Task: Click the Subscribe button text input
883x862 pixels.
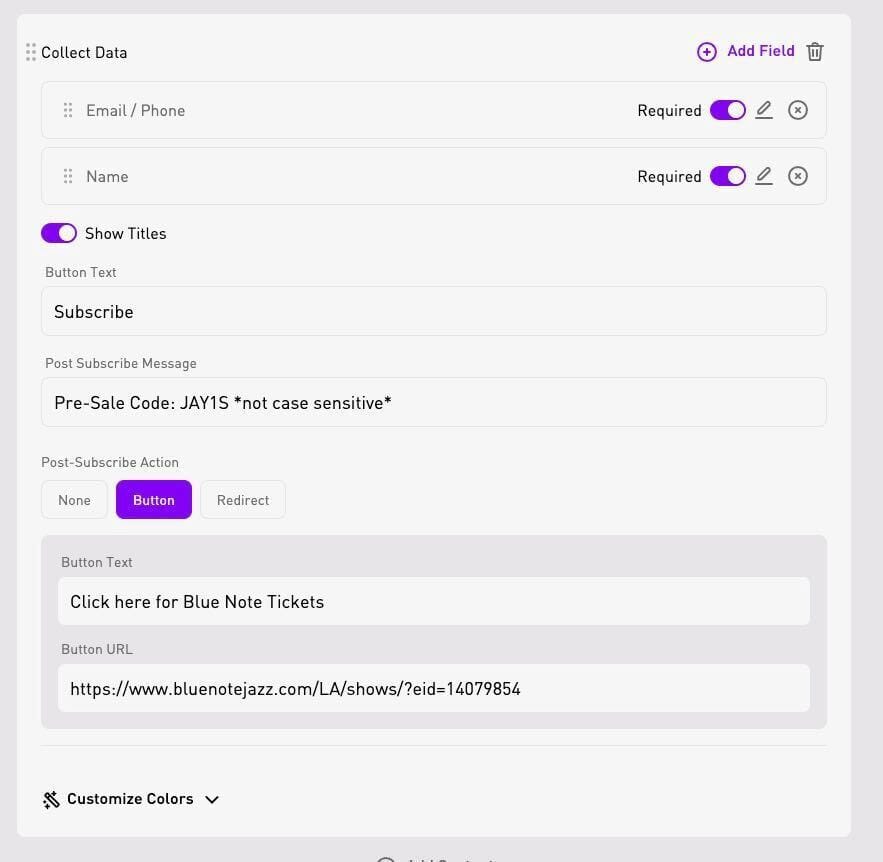Action: point(434,311)
